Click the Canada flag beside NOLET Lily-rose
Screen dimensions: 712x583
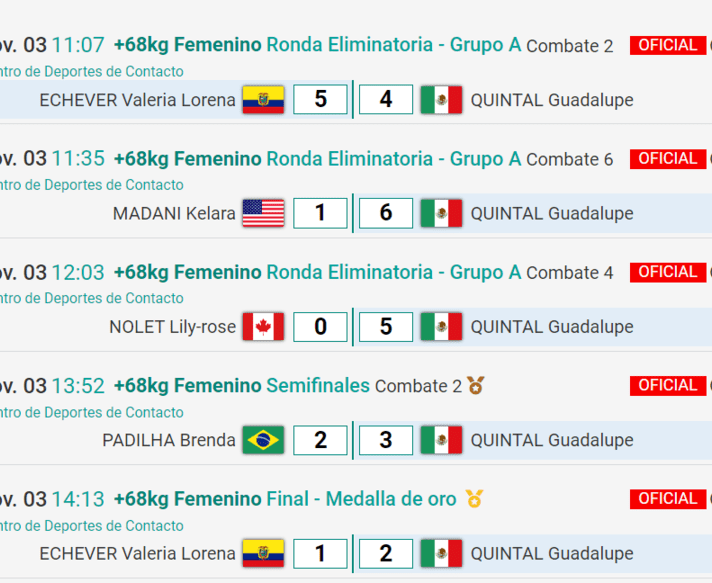(x=263, y=327)
